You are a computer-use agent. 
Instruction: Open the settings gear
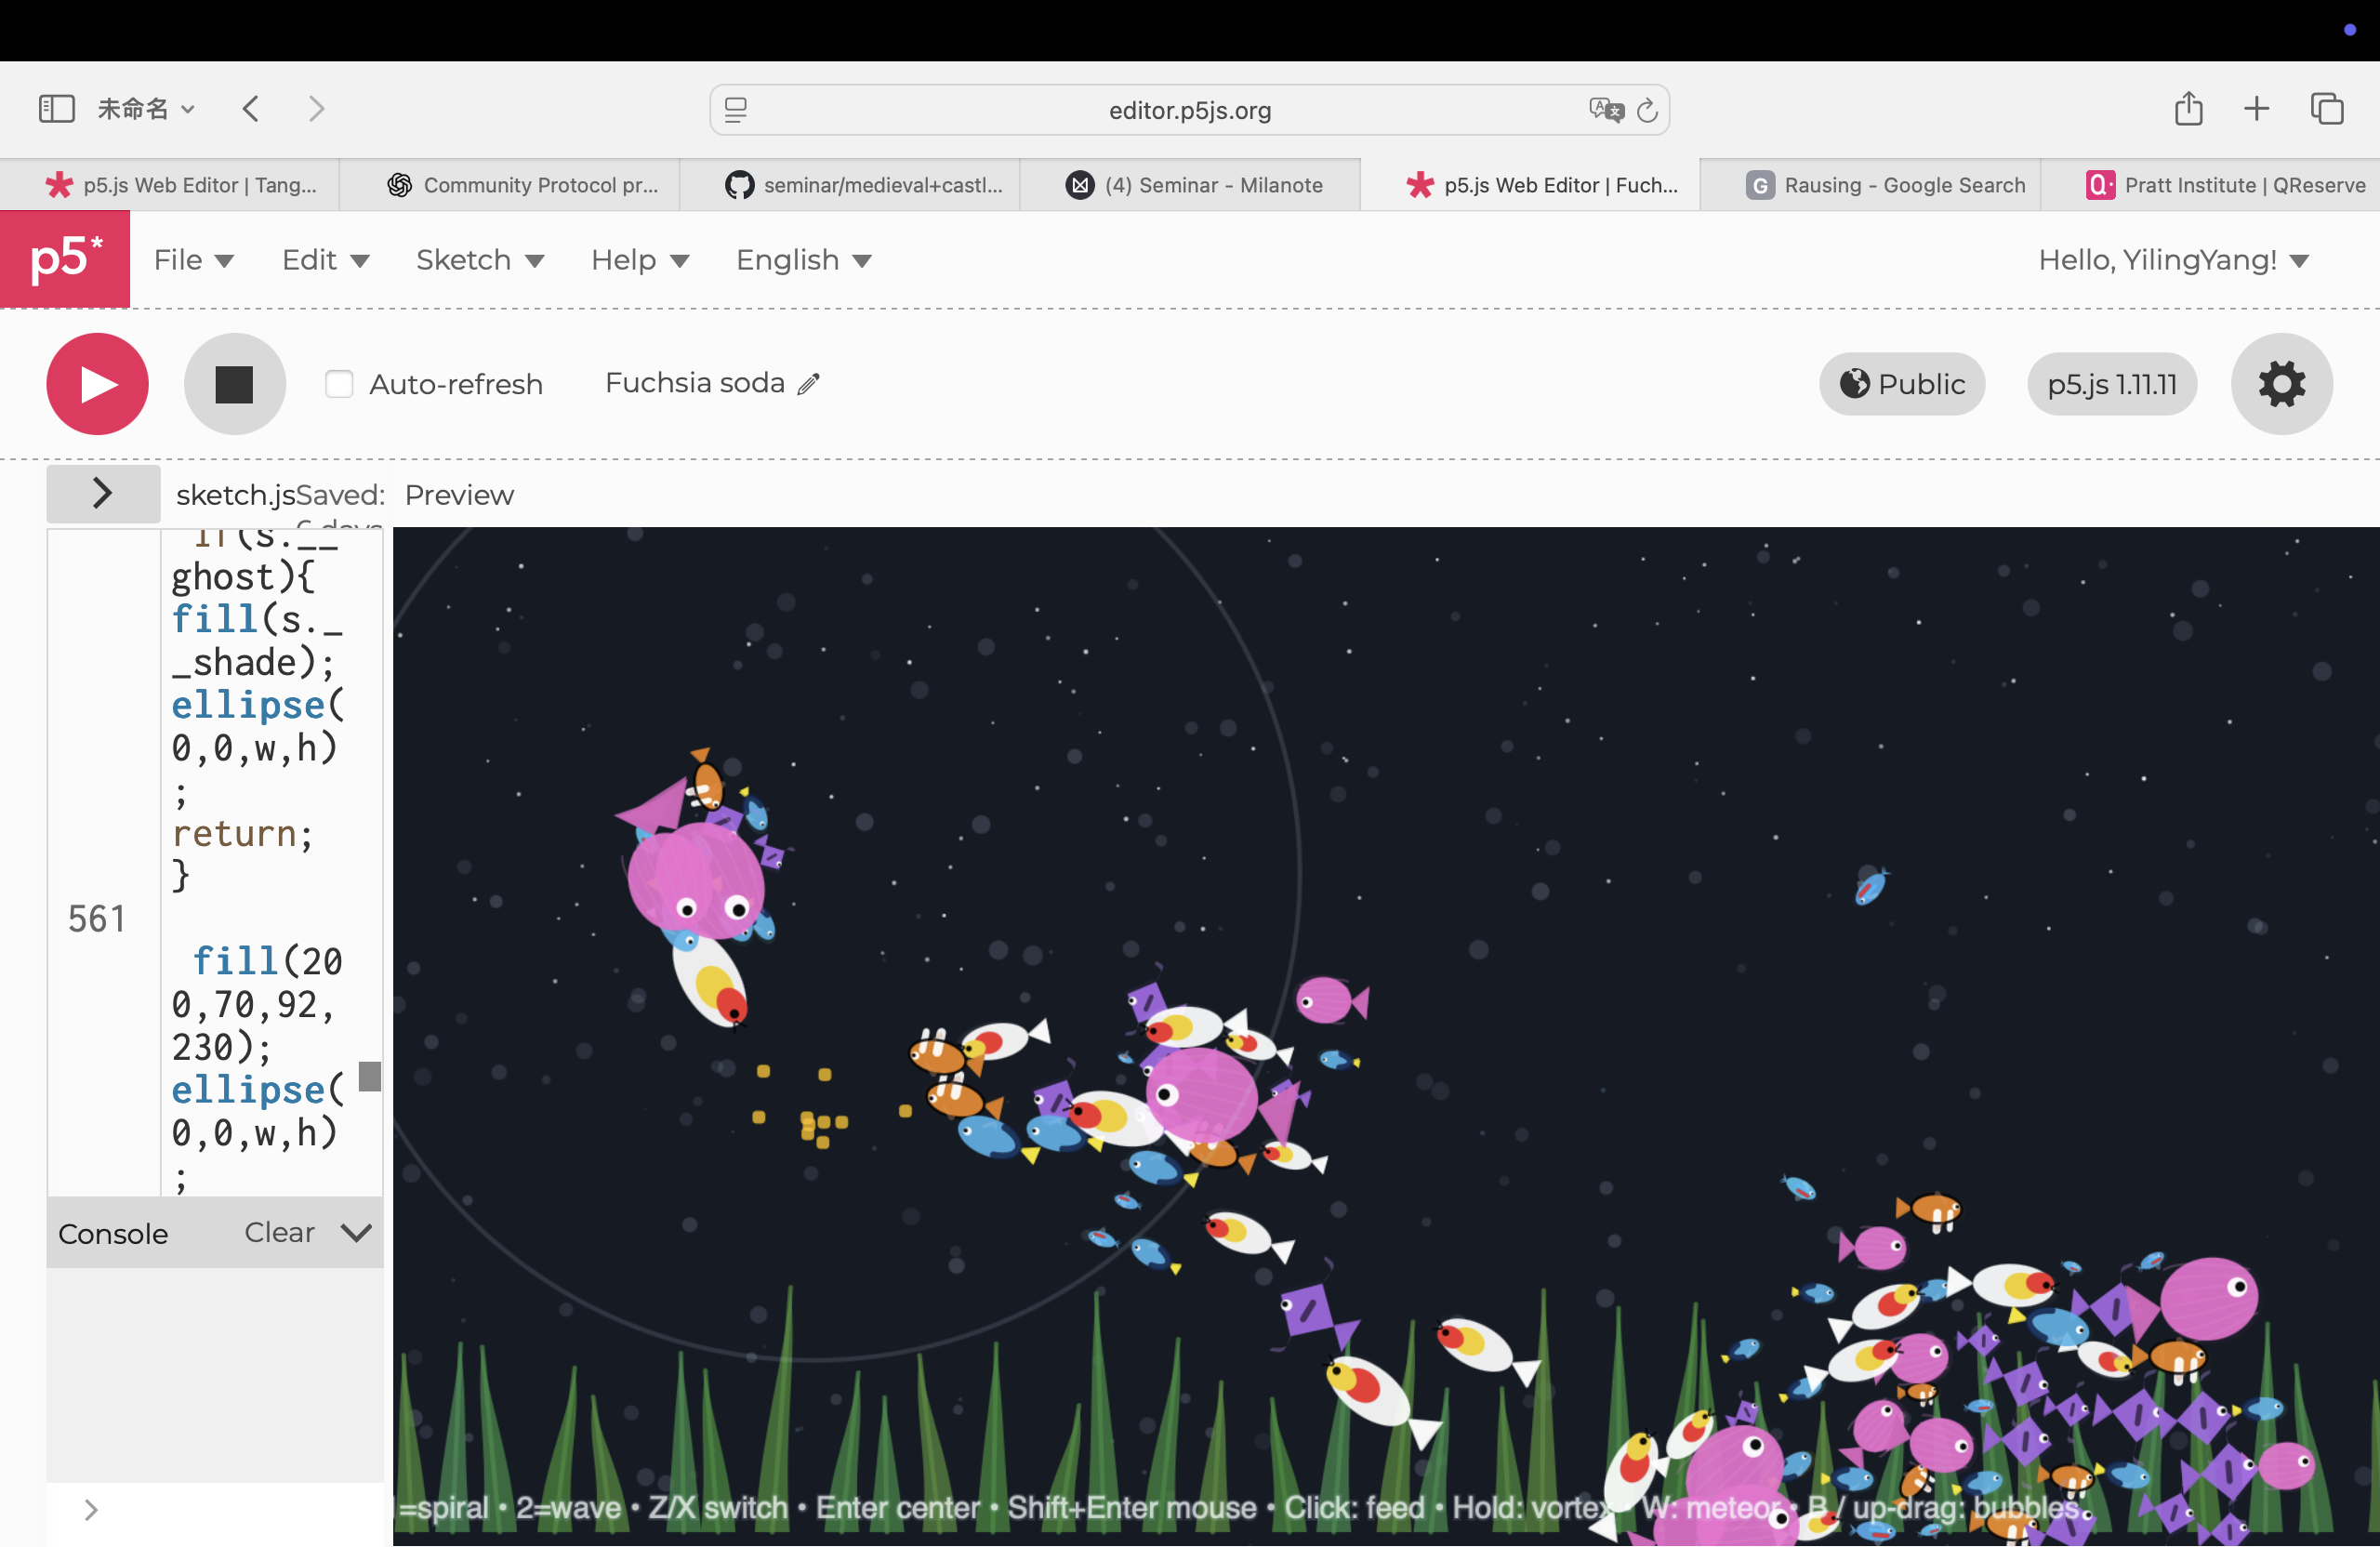coord(2281,384)
